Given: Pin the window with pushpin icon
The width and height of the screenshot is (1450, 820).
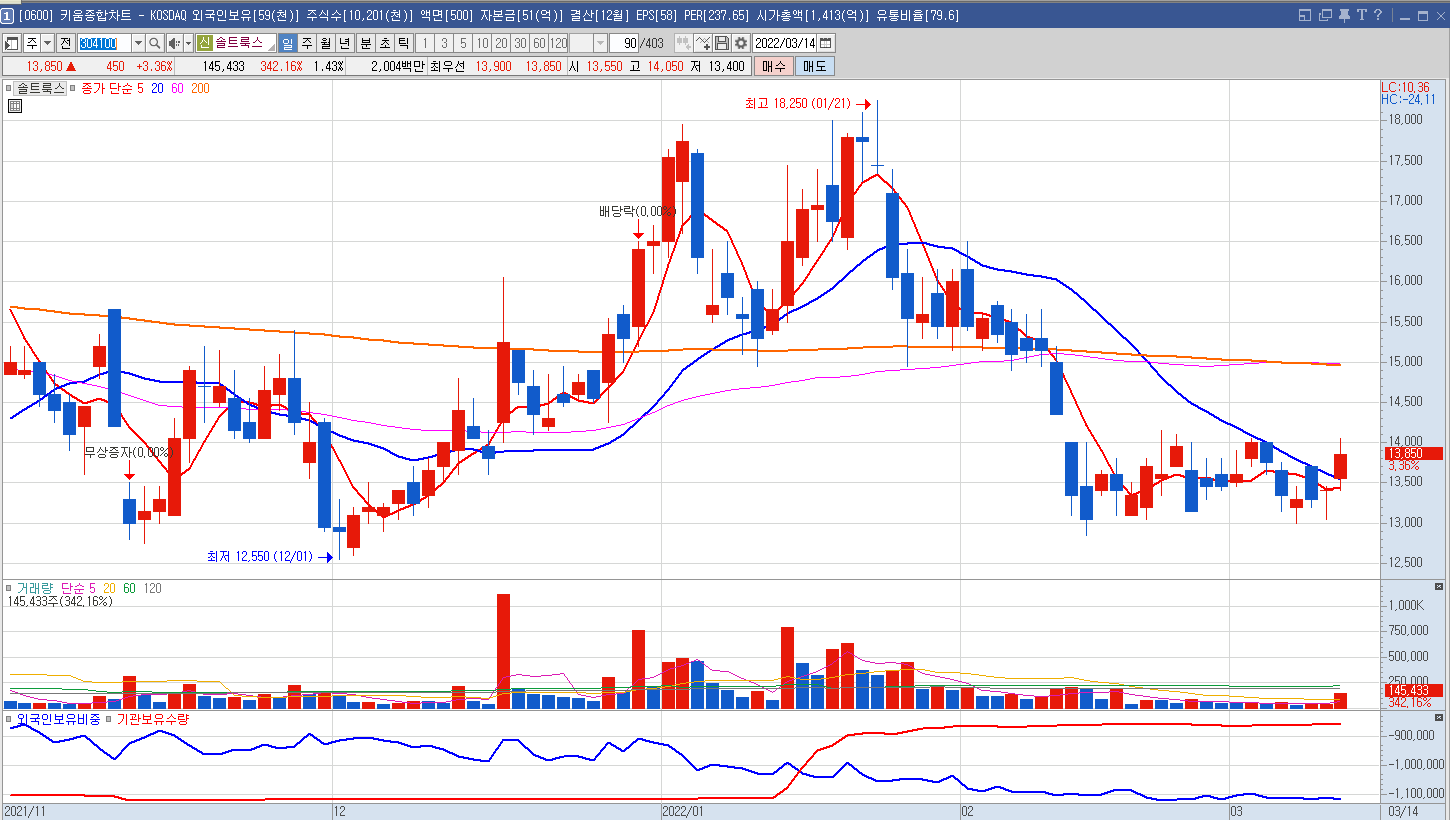Looking at the screenshot, I should pyautogui.click(x=1343, y=15).
